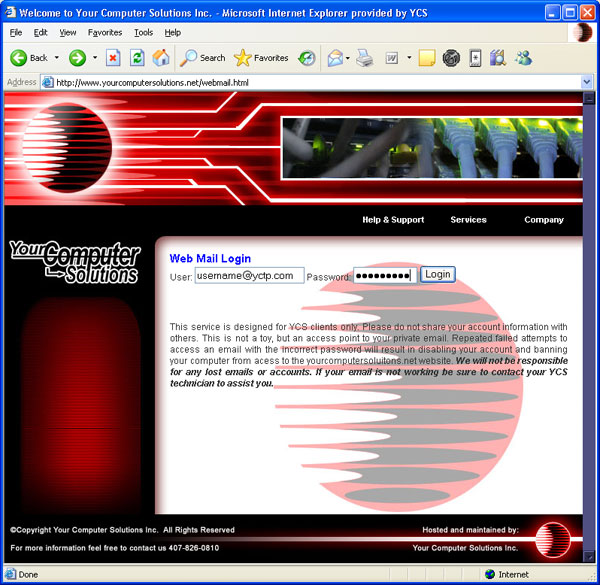This screenshot has height=585, width=600.
Task: Open the Tools menu
Action: (x=143, y=33)
